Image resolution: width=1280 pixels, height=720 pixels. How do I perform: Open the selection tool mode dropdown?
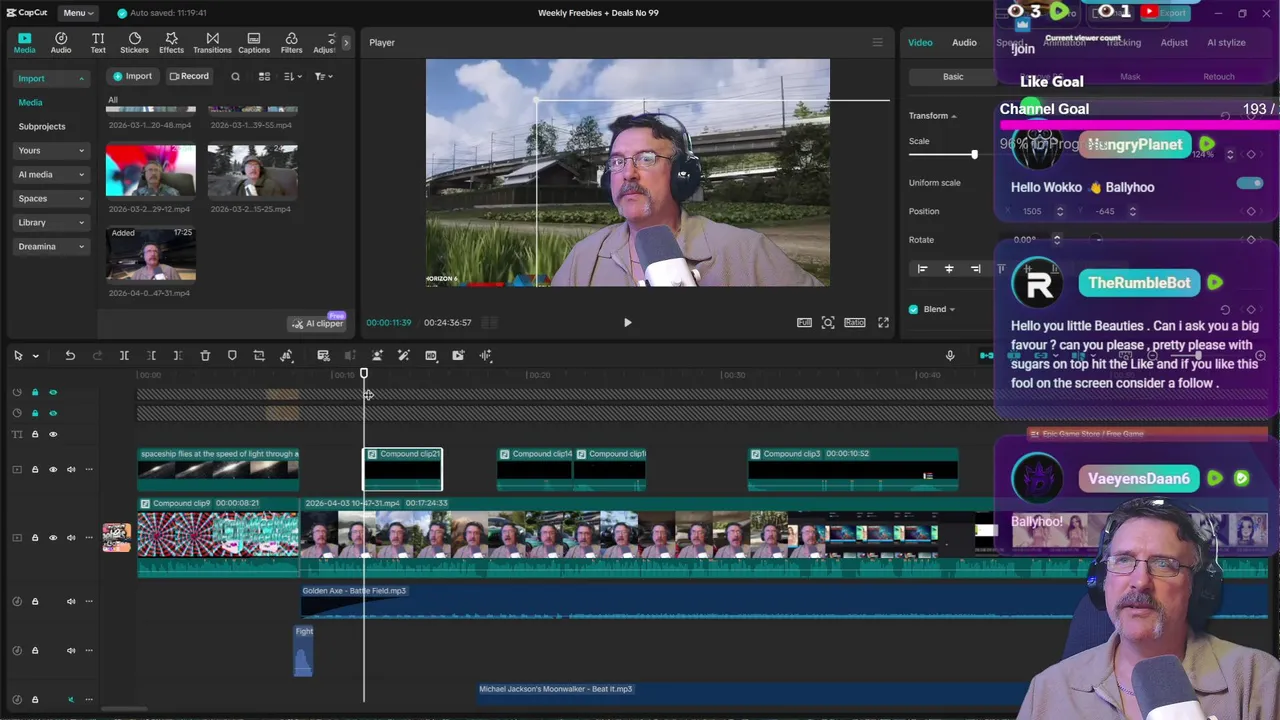(36, 356)
